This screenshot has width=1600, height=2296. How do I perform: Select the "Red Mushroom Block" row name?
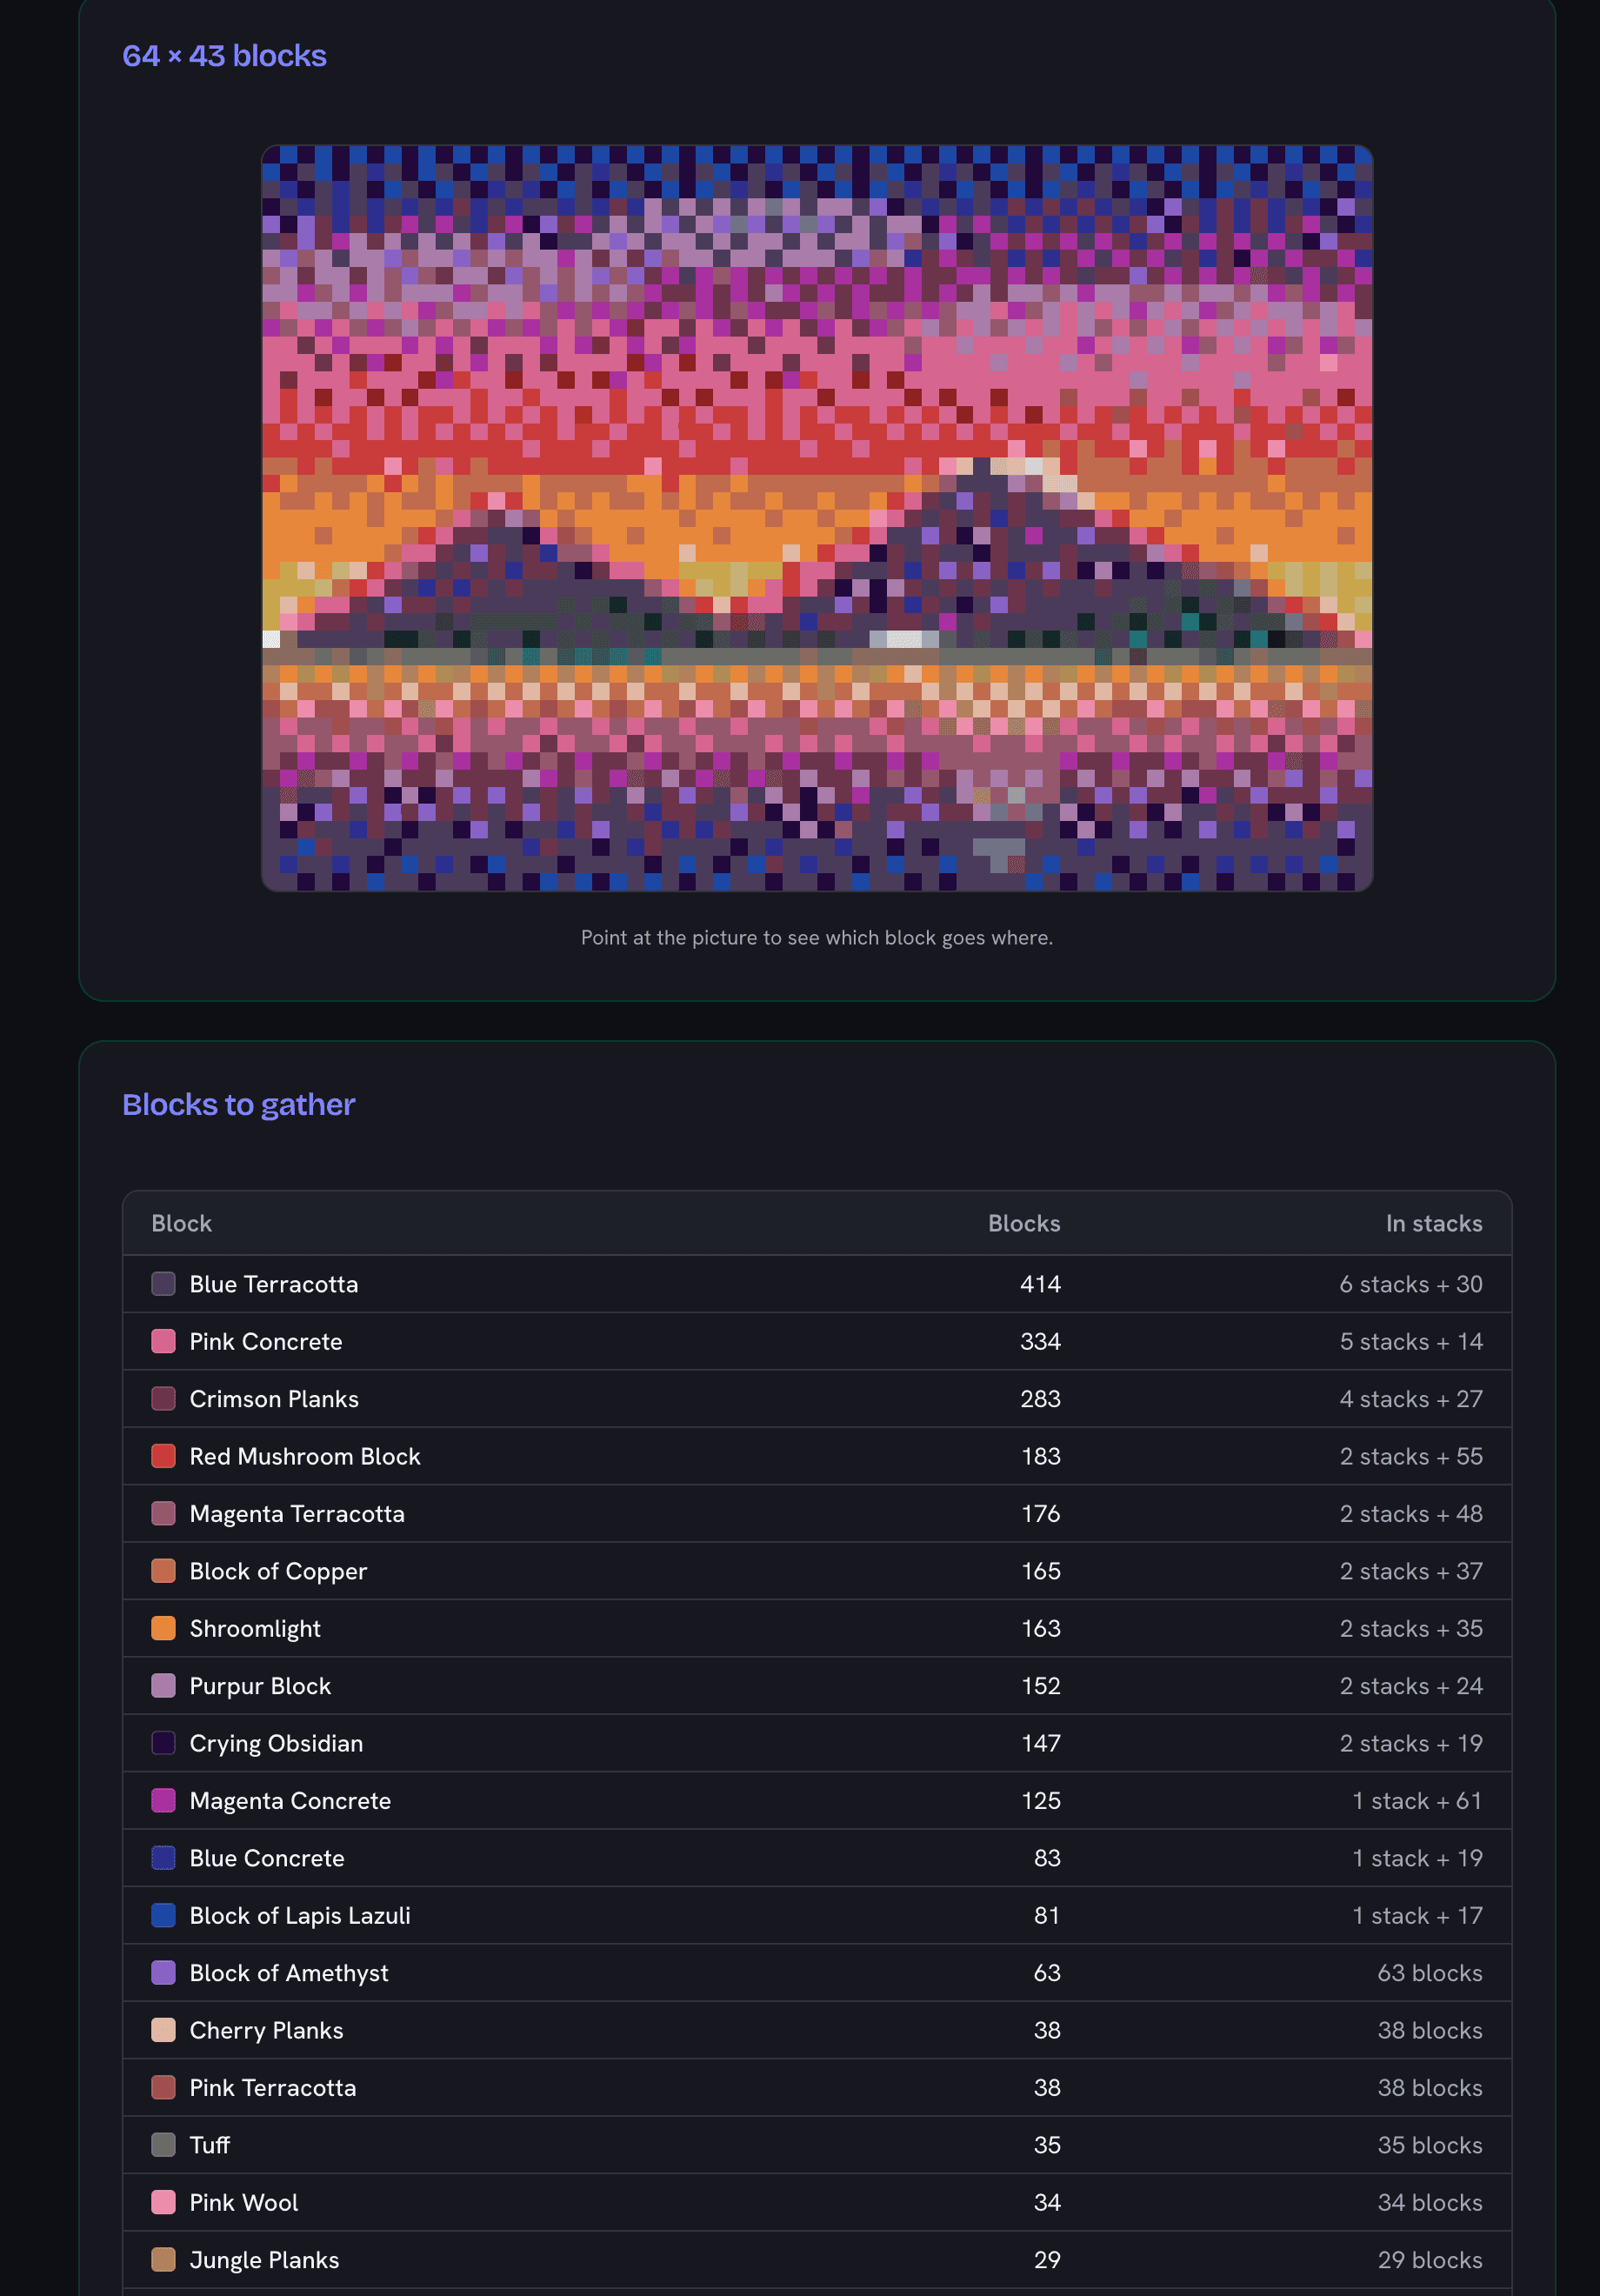tap(305, 1456)
